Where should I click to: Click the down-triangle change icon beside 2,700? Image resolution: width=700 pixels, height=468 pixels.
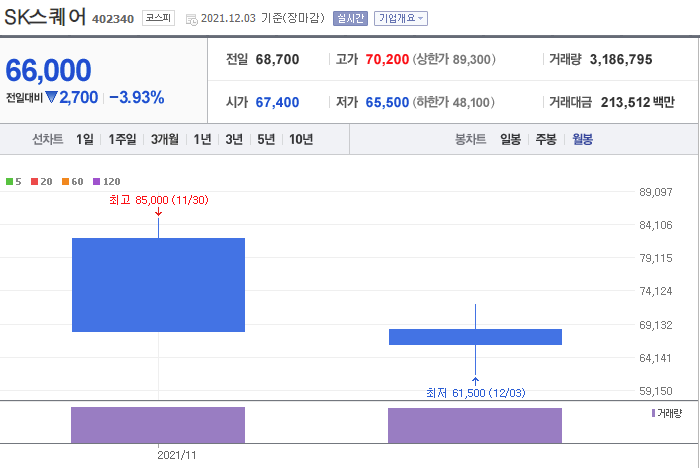(52, 97)
